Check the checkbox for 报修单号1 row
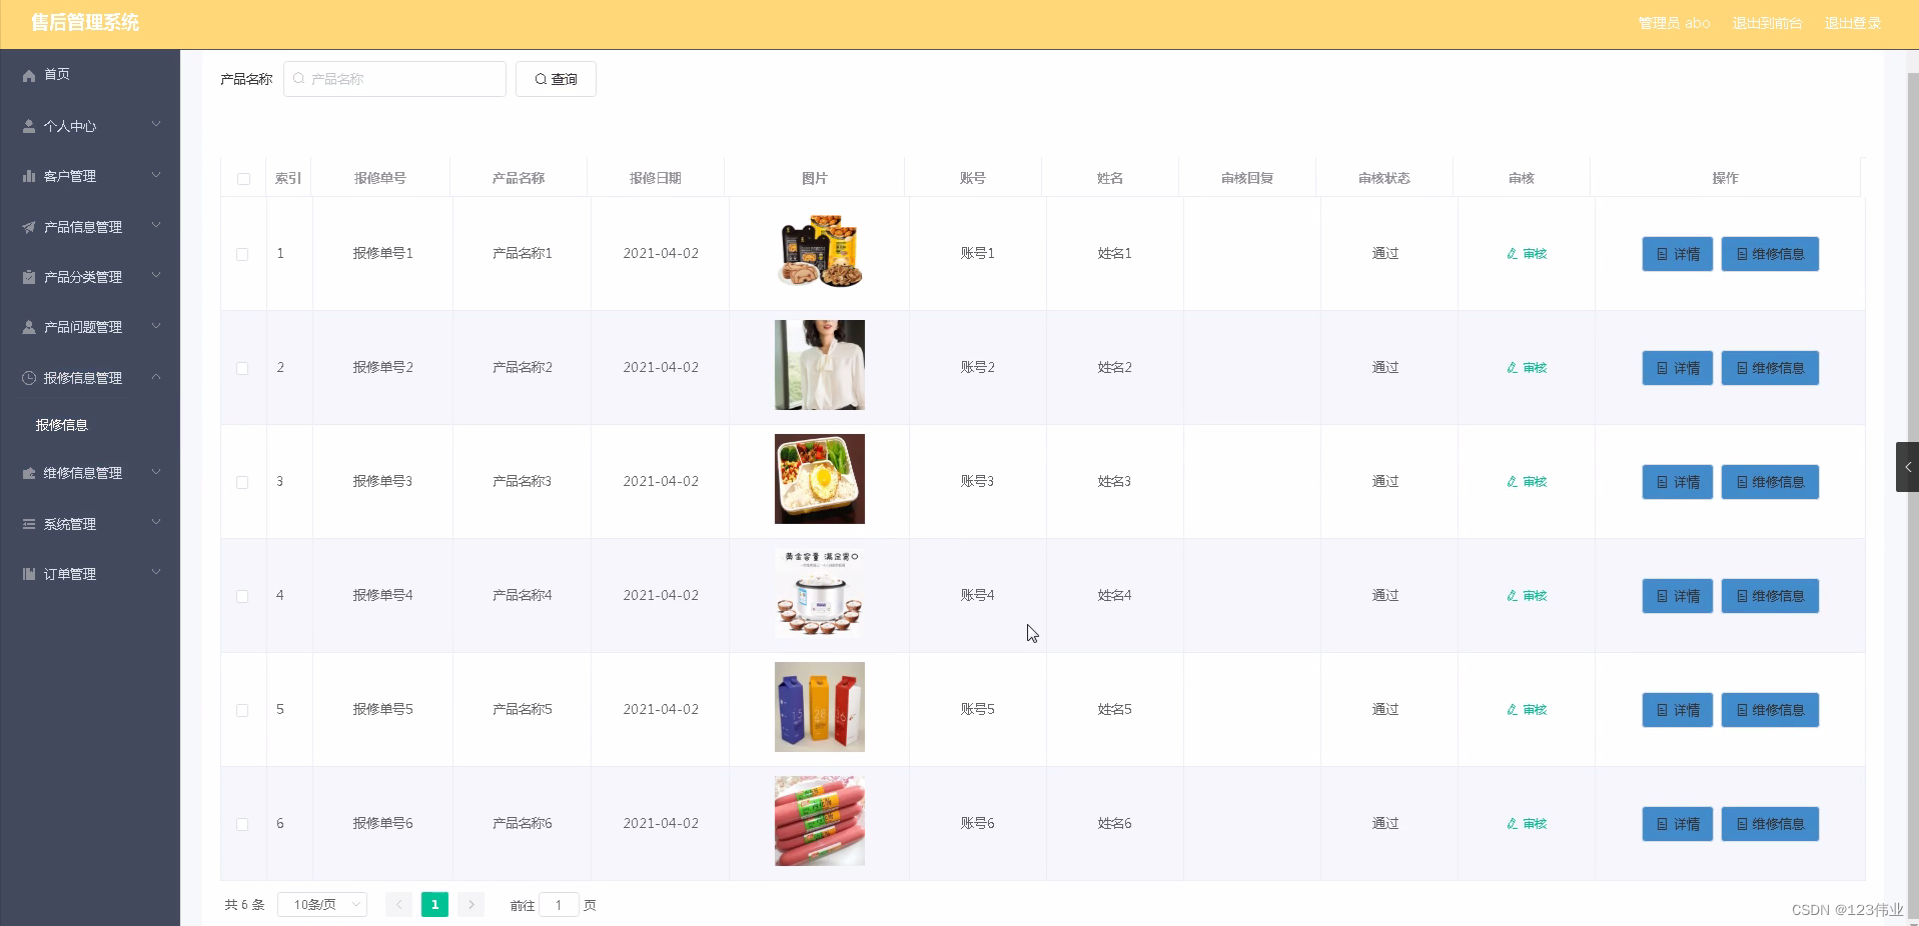The height and width of the screenshot is (926, 1919). [x=243, y=255]
